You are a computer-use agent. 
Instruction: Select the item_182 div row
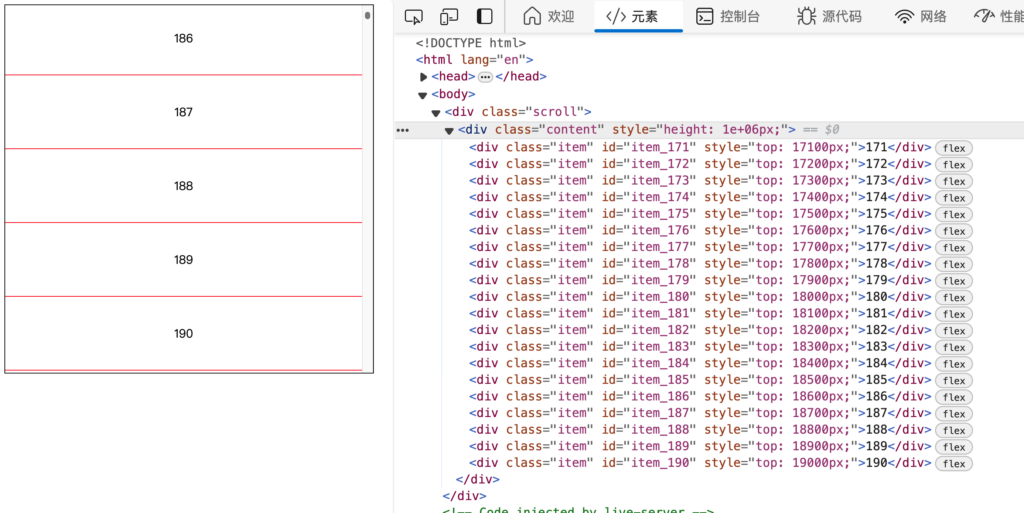click(700, 330)
